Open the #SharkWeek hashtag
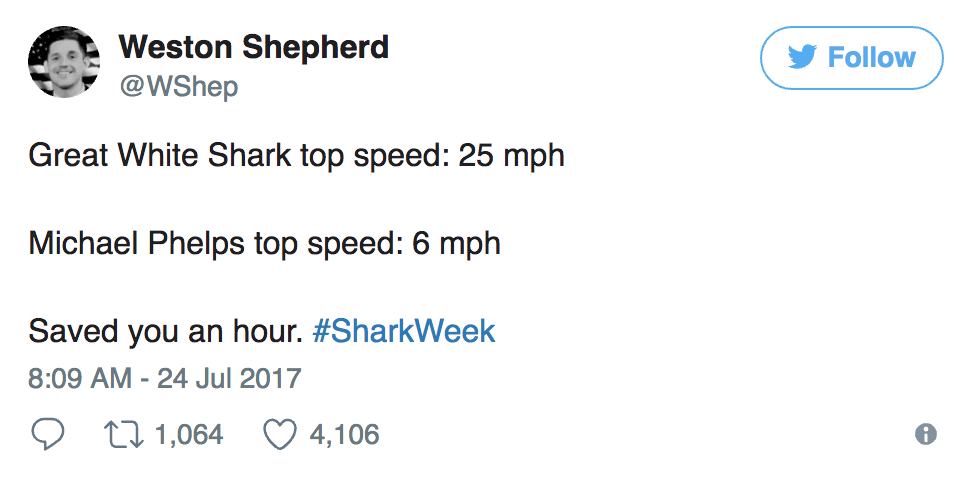Viewport: 976px width, 478px height. pos(404,331)
